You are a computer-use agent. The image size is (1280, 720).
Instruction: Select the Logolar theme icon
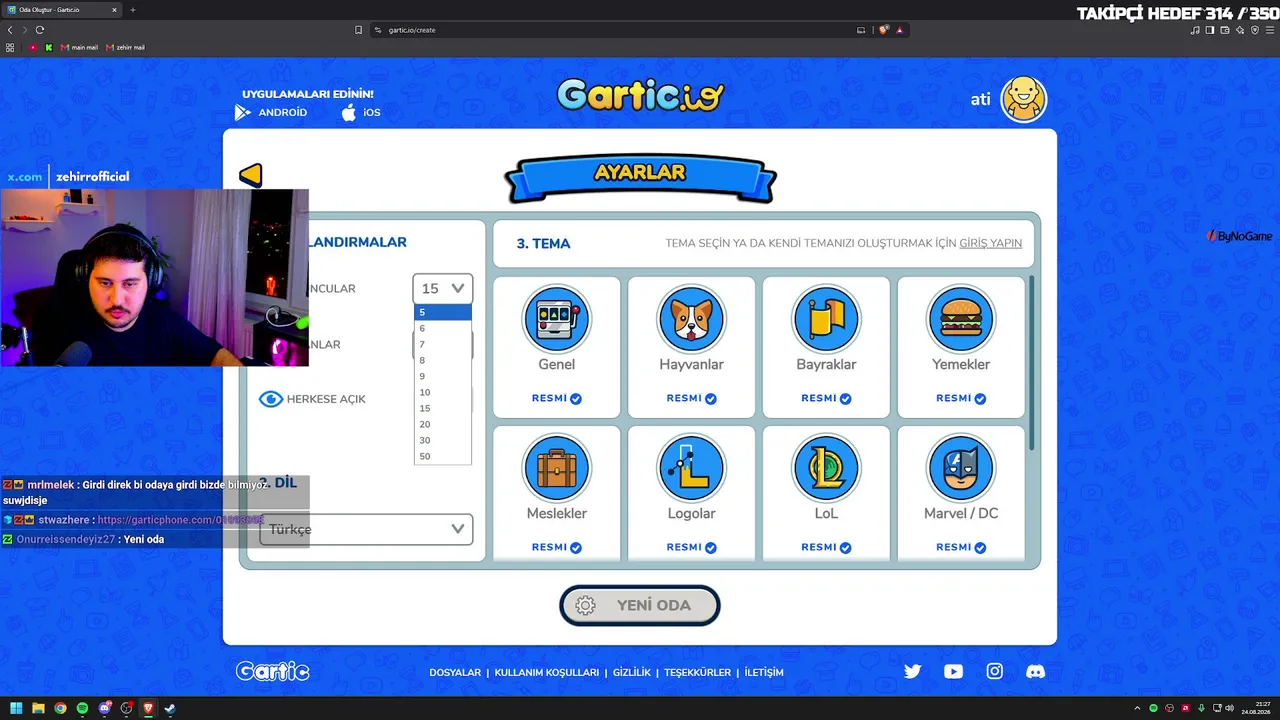coord(691,468)
